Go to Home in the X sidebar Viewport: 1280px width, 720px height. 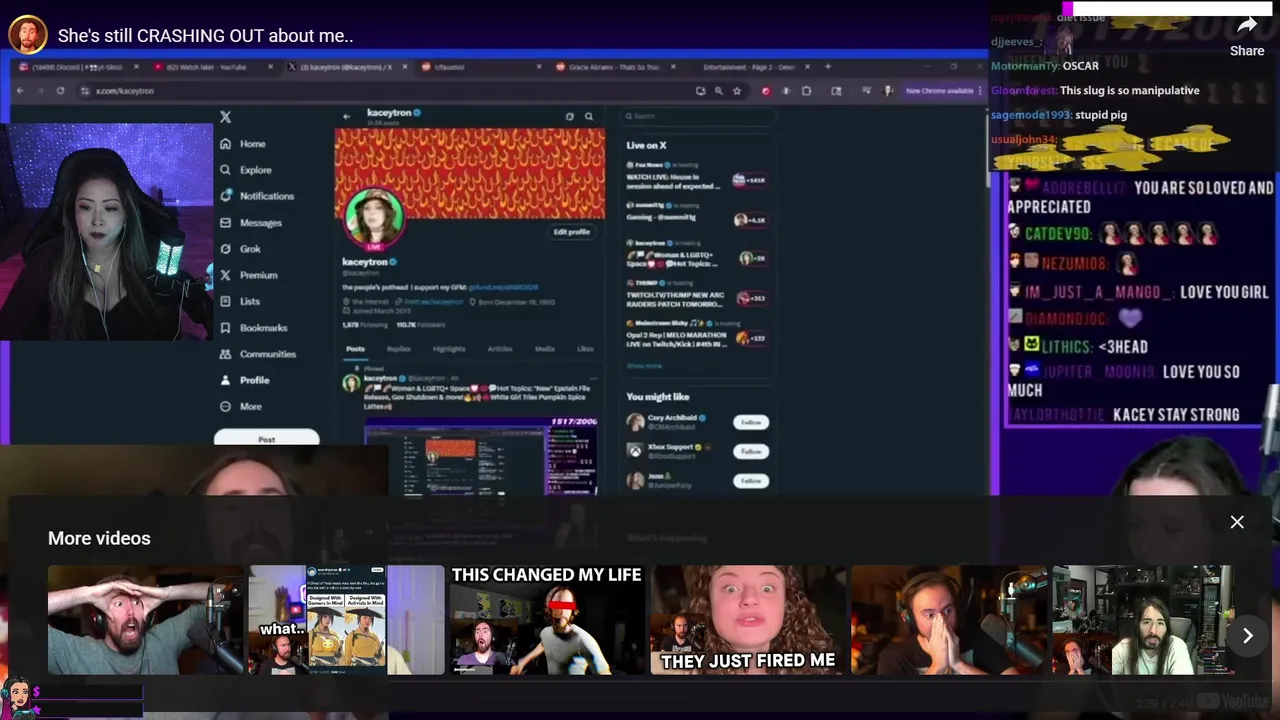242,144
